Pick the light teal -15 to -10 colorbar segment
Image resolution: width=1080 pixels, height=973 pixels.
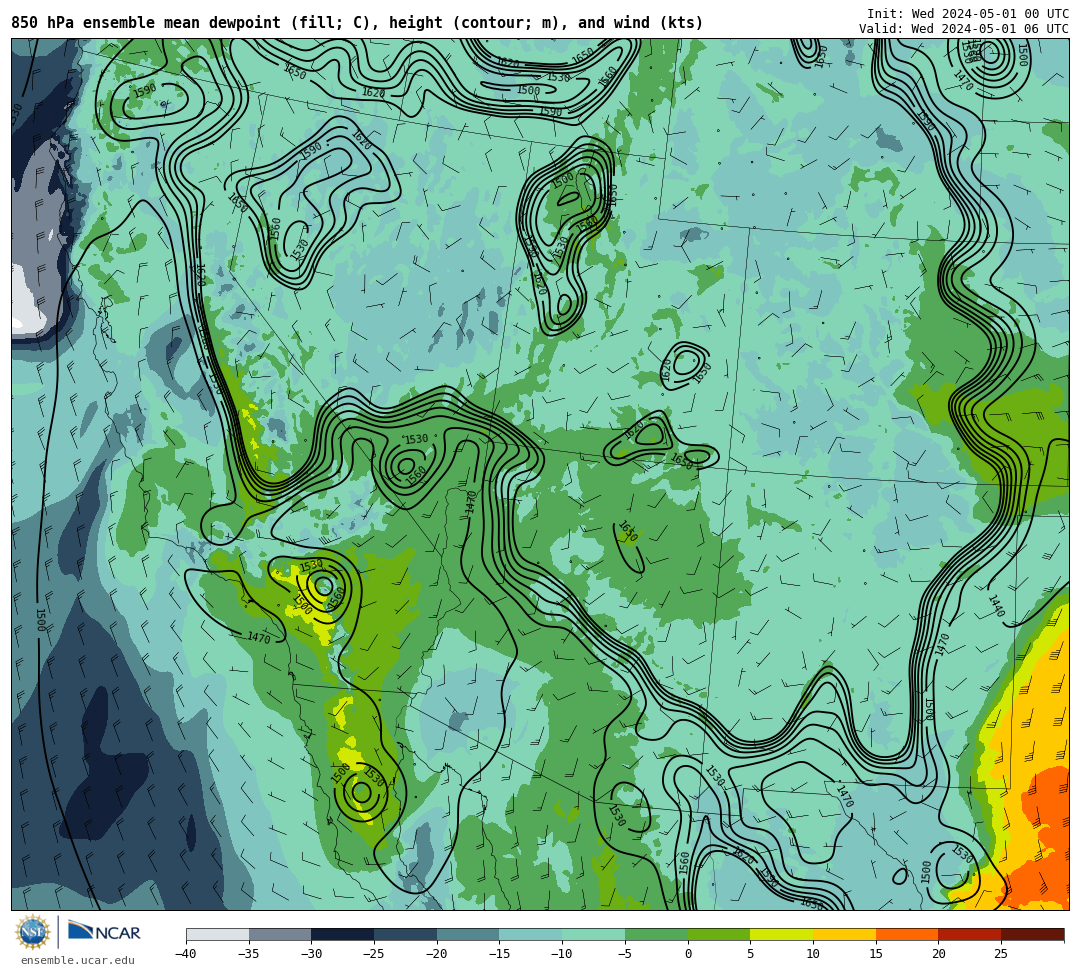[531, 934]
